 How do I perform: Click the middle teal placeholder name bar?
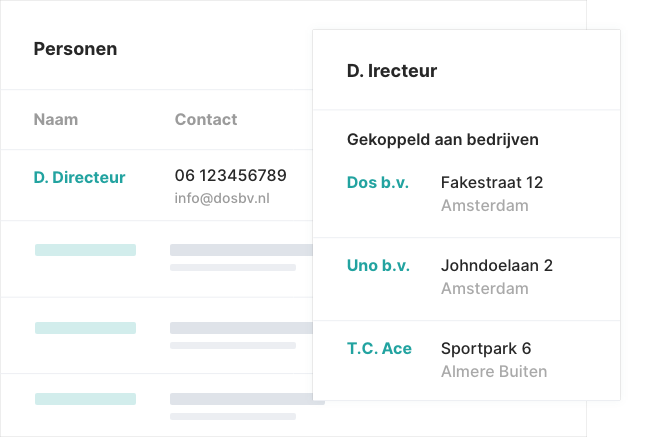[x=85, y=328]
